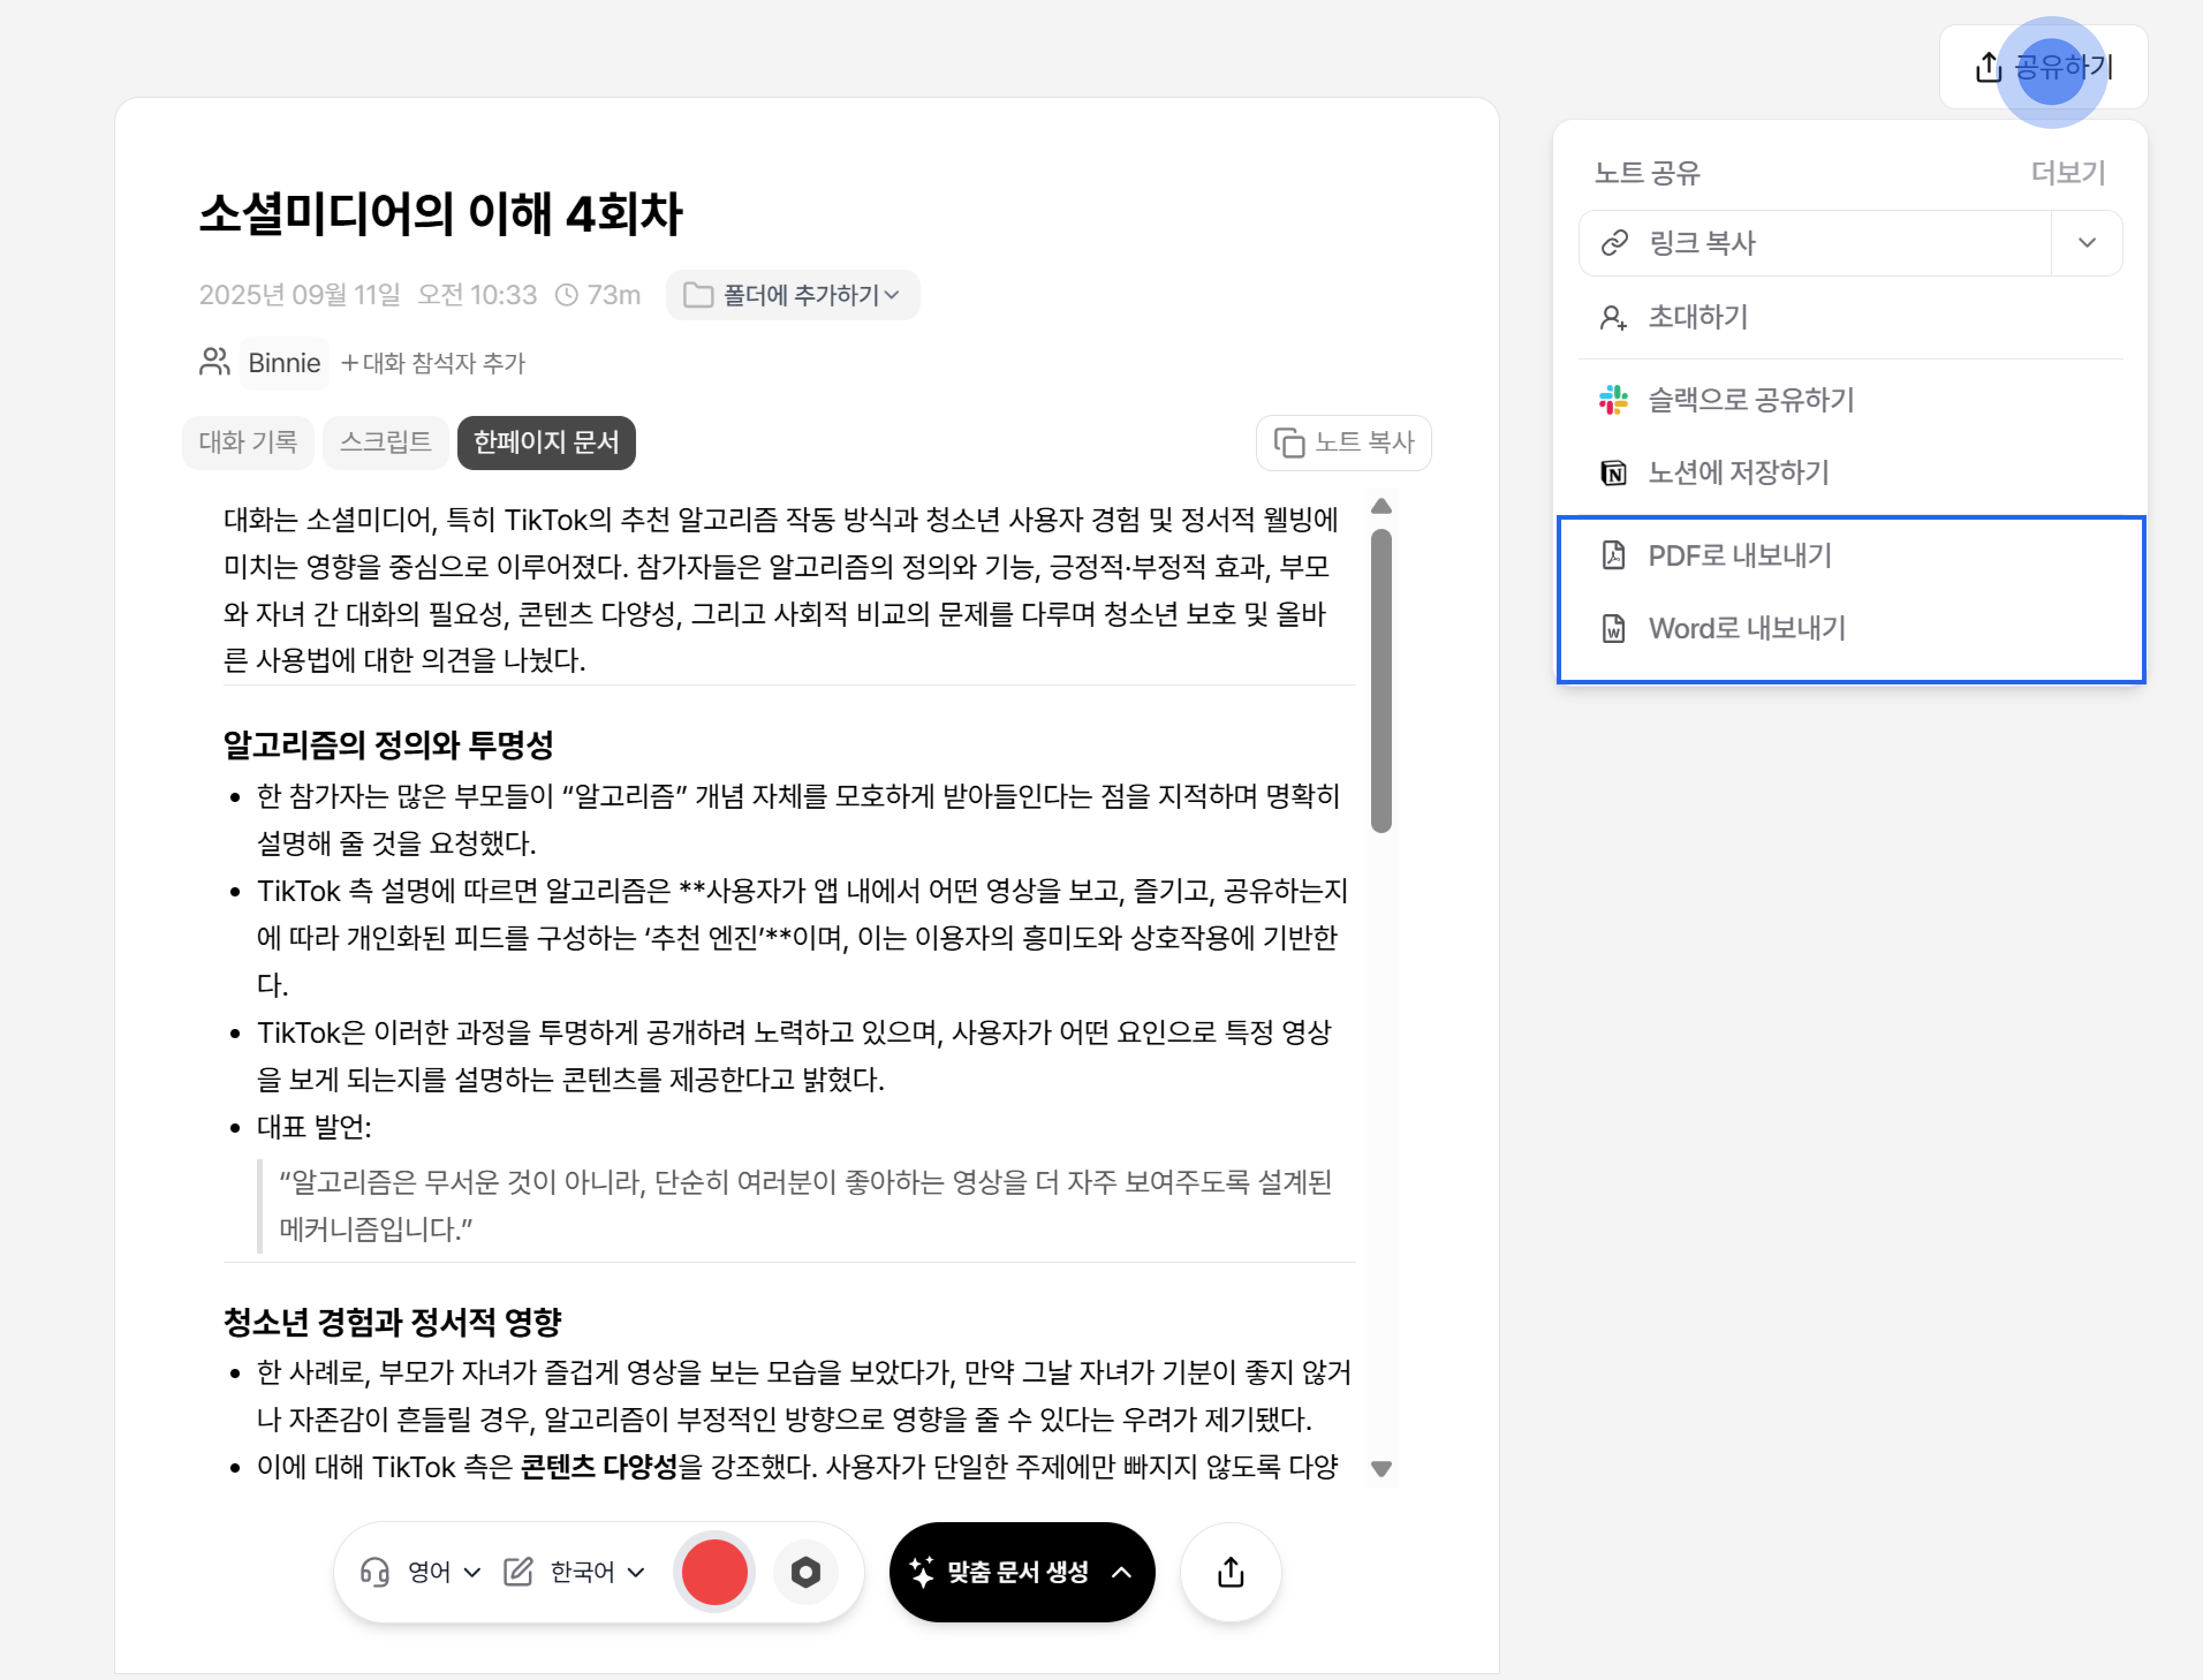Expand the link copy options chevron
Viewport: 2203px width, 1680px height.
pyautogui.click(x=2086, y=243)
